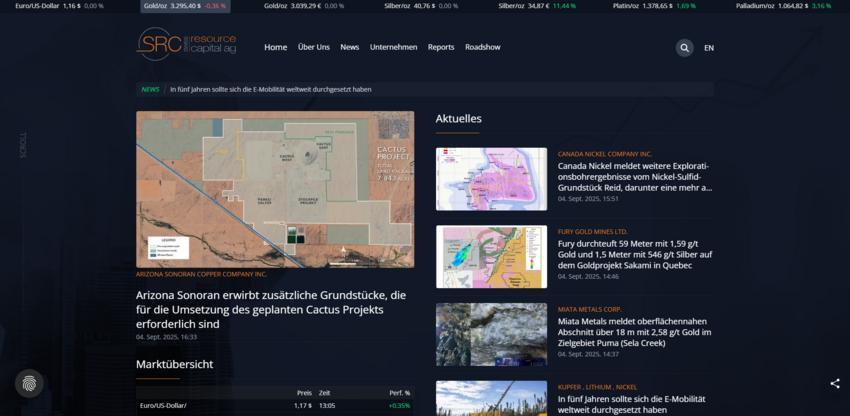Click the date 04. Sept. 2025, 16:33

point(166,337)
